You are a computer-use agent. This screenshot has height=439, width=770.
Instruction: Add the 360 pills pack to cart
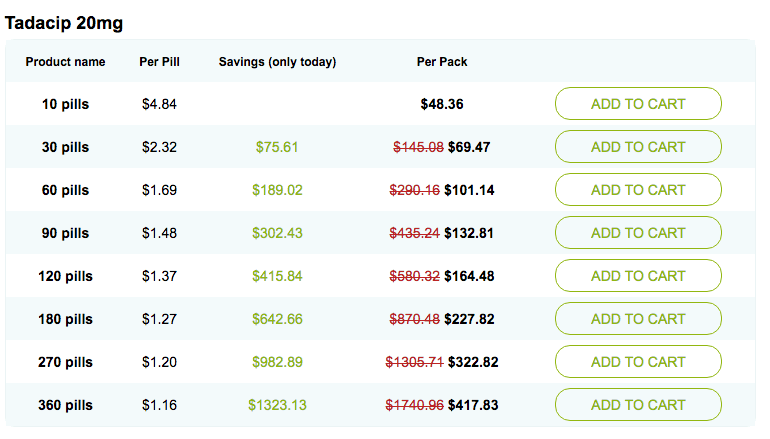638,405
